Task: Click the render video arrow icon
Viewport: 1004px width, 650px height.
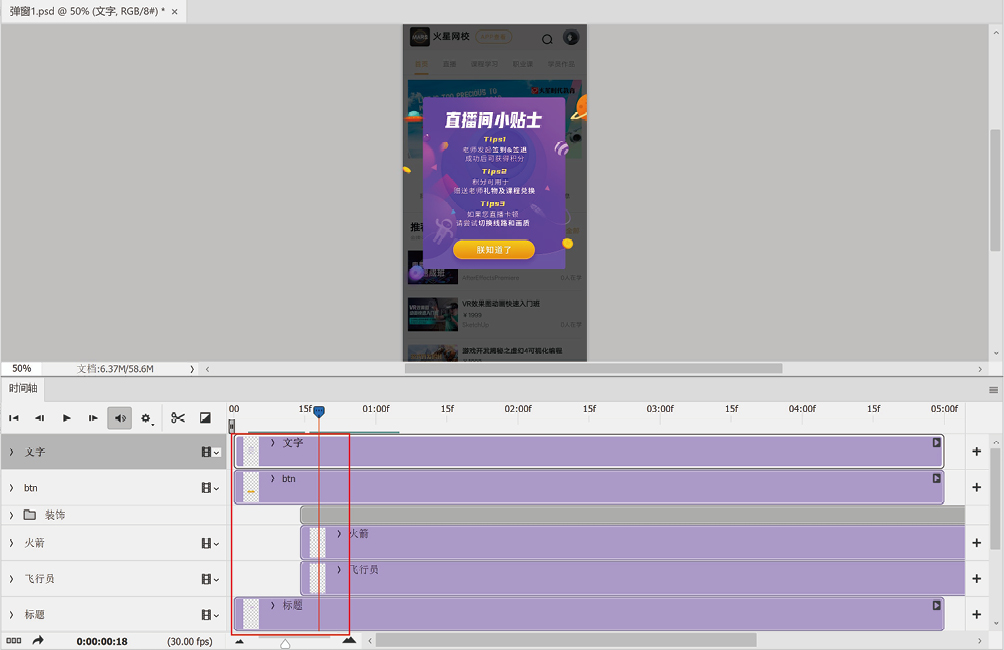Action: (38, 640)
